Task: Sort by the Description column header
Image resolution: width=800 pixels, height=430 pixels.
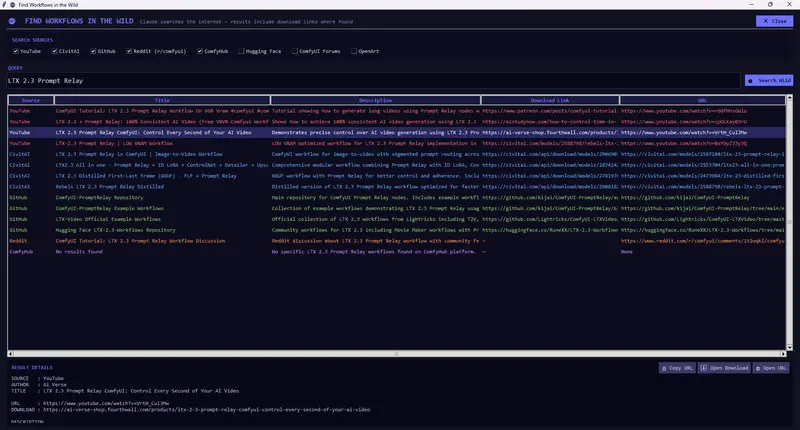Action: [376, 100]
